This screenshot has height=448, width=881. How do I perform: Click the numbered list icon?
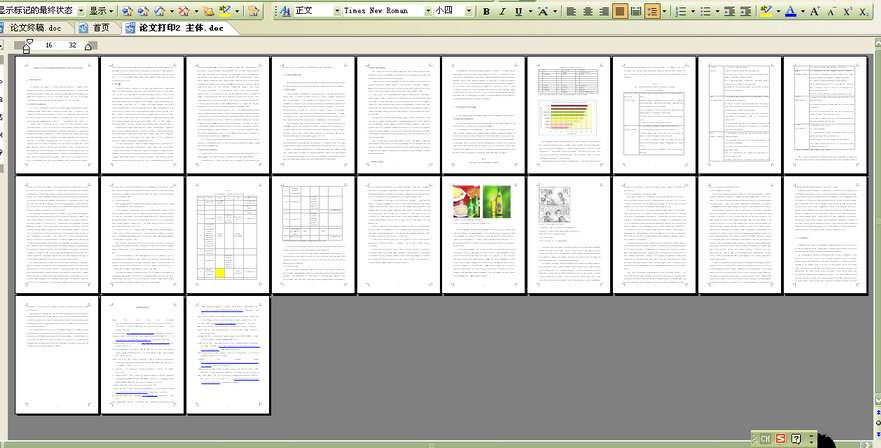pos(680,11)
